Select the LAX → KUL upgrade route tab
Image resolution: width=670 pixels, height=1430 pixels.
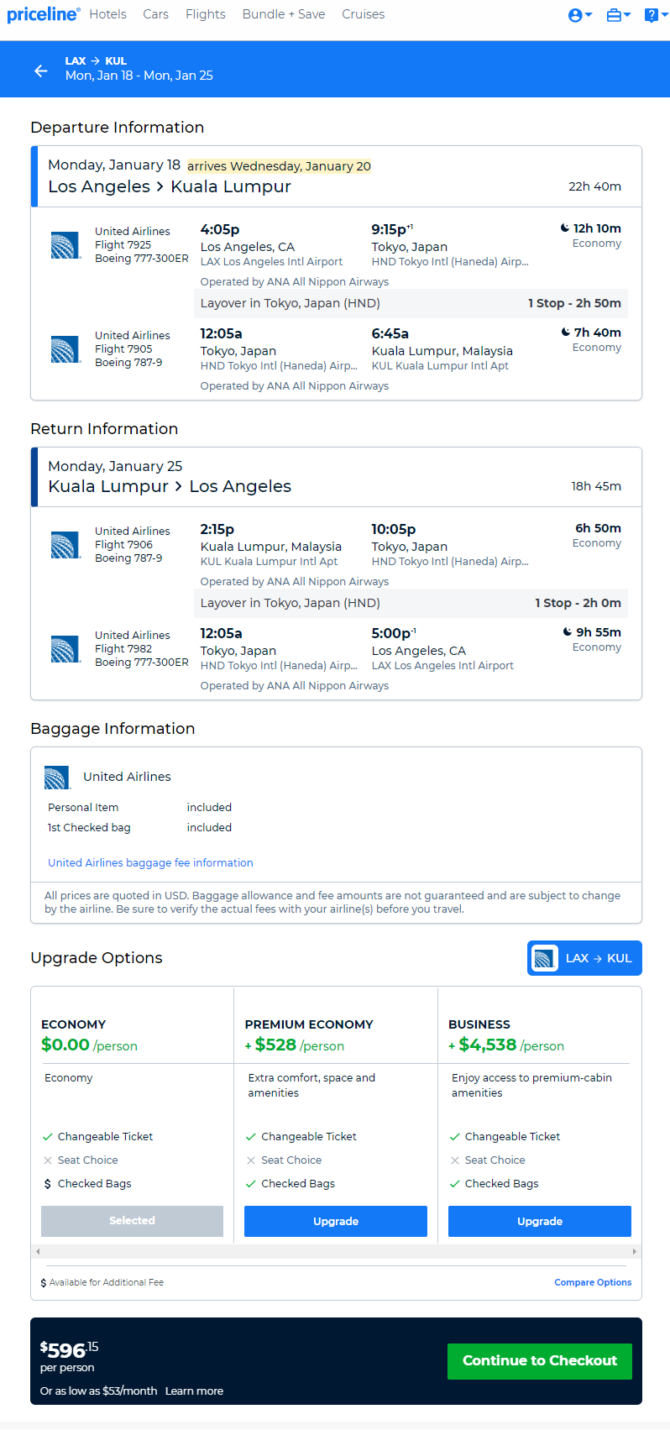click(585, 958)
